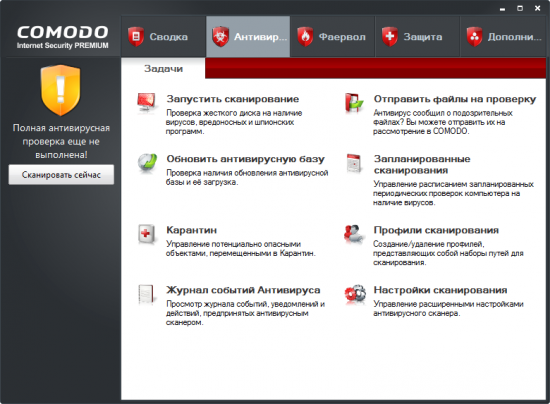
Task: Select the Задачи sub-tab
Action: tap(163, 68)
